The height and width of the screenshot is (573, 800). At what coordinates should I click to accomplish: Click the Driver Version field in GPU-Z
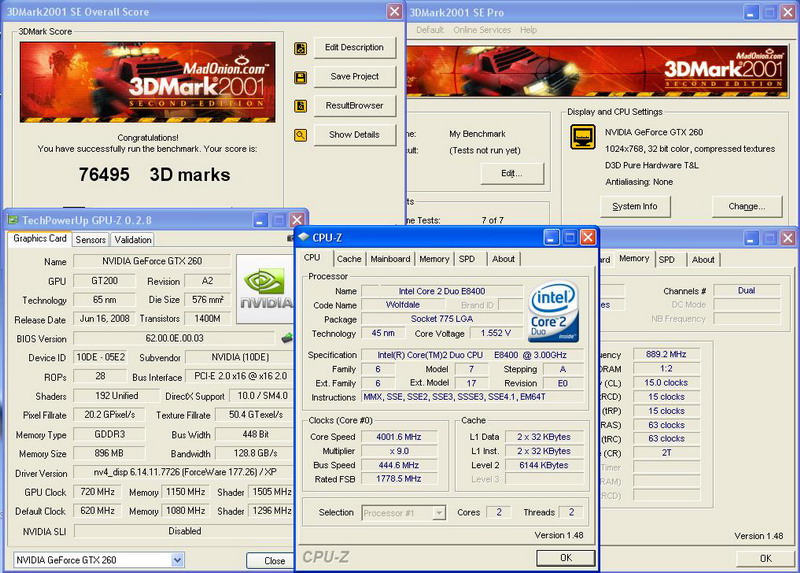(x=184, y=472)
